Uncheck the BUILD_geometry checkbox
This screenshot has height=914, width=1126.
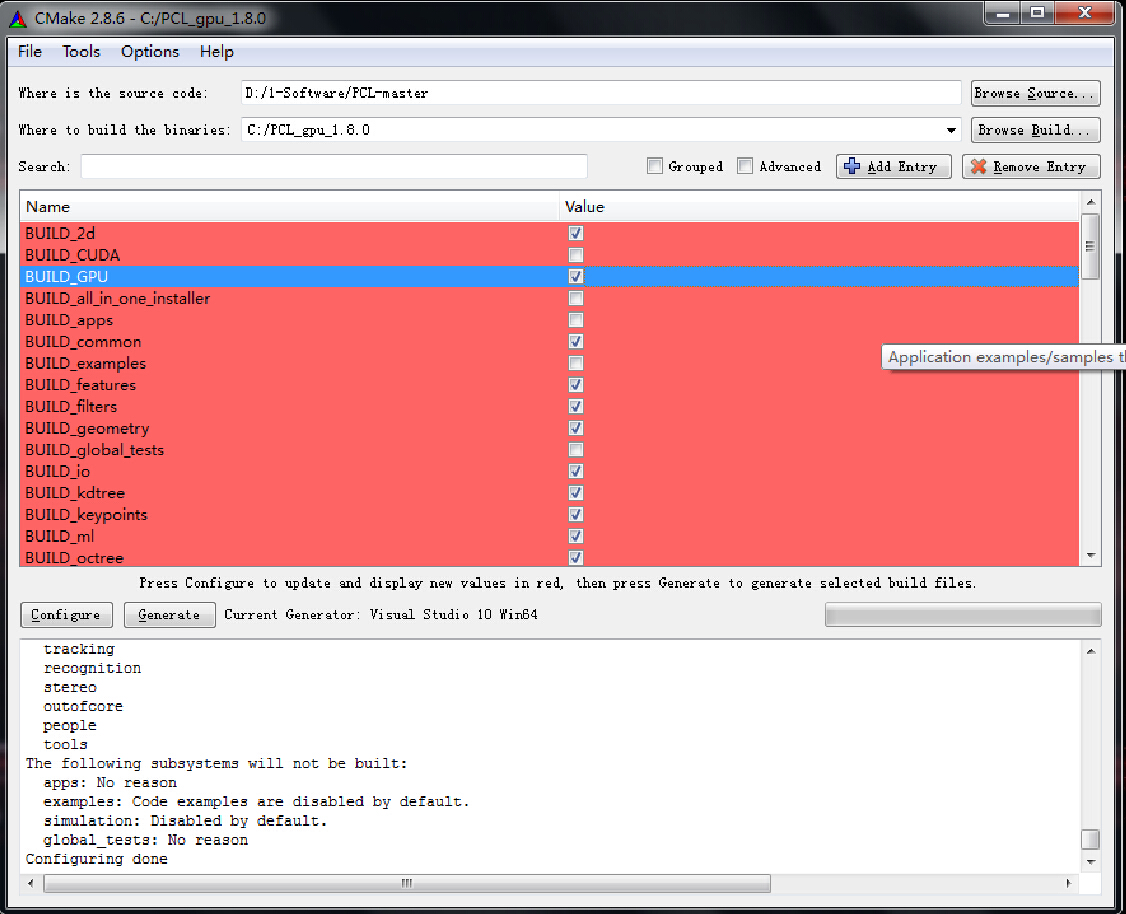(576, 428)
